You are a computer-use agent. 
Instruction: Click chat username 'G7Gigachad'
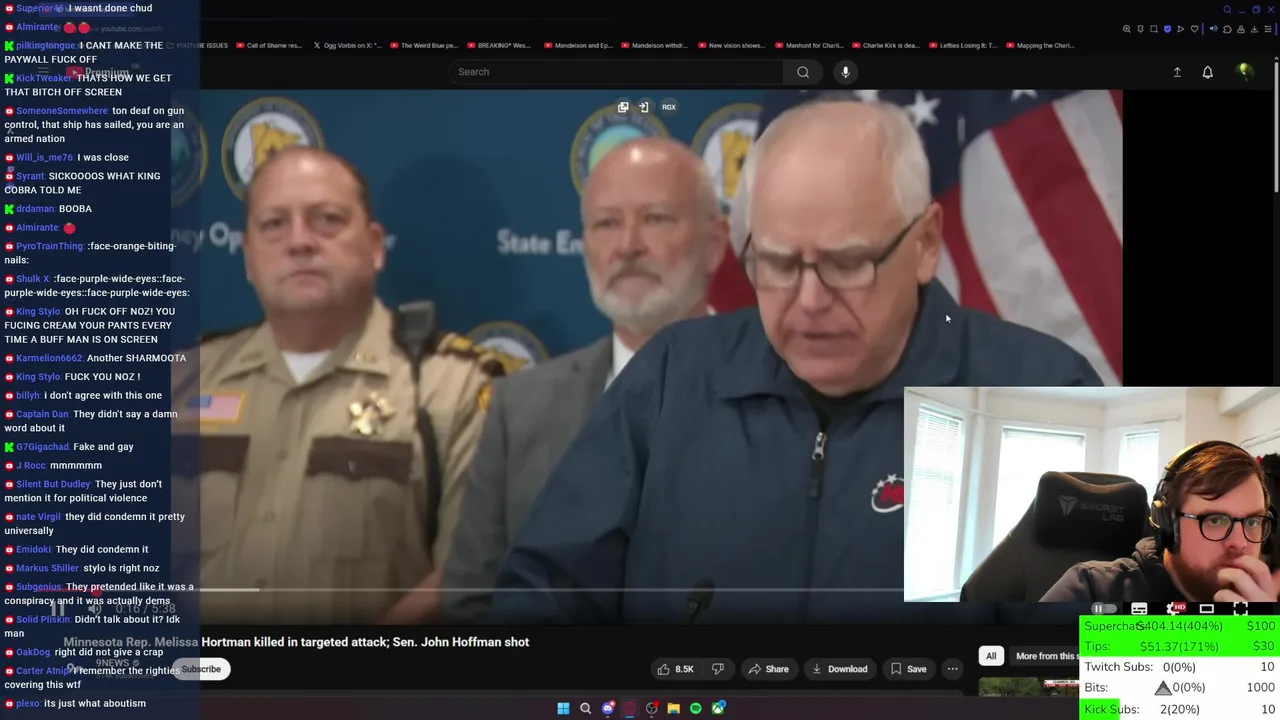42,447
